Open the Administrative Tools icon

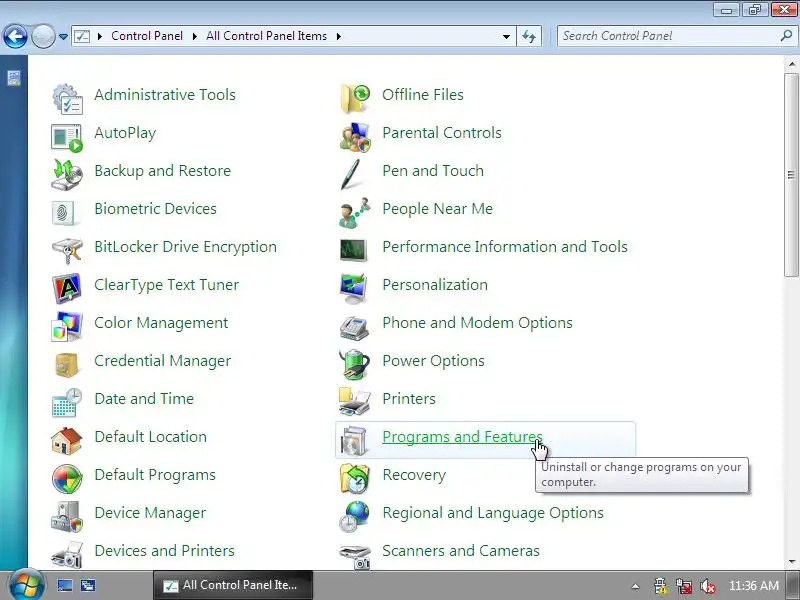[x=67, y=98]
